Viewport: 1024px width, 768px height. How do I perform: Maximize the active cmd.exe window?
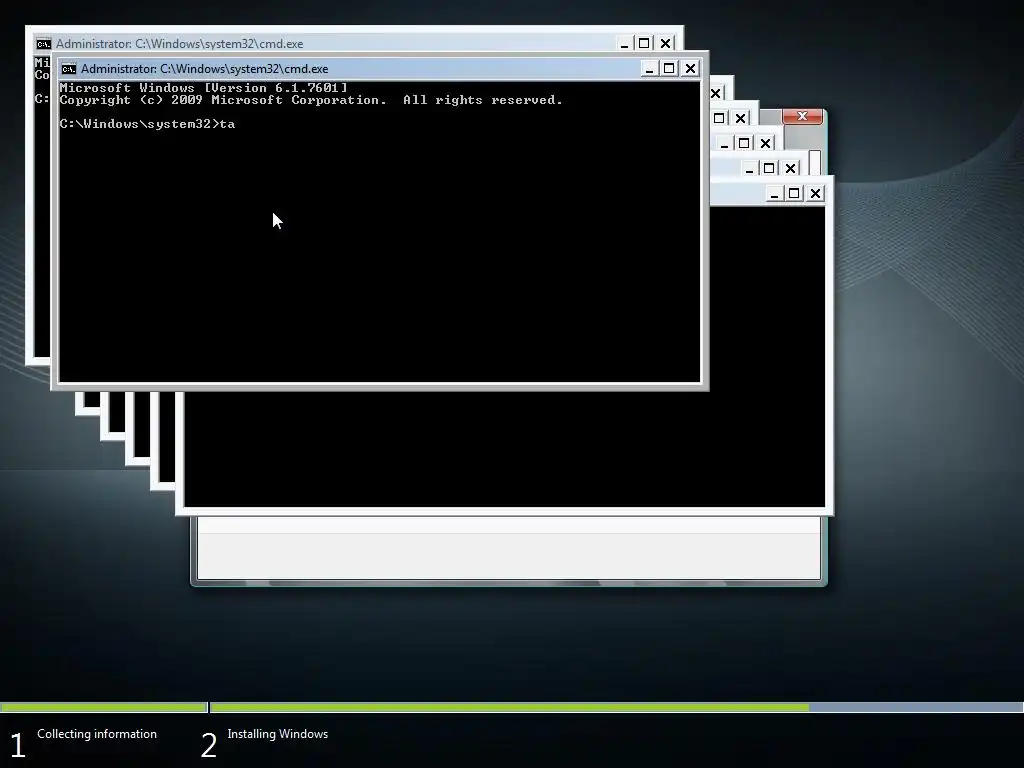[x=669, y=69]
